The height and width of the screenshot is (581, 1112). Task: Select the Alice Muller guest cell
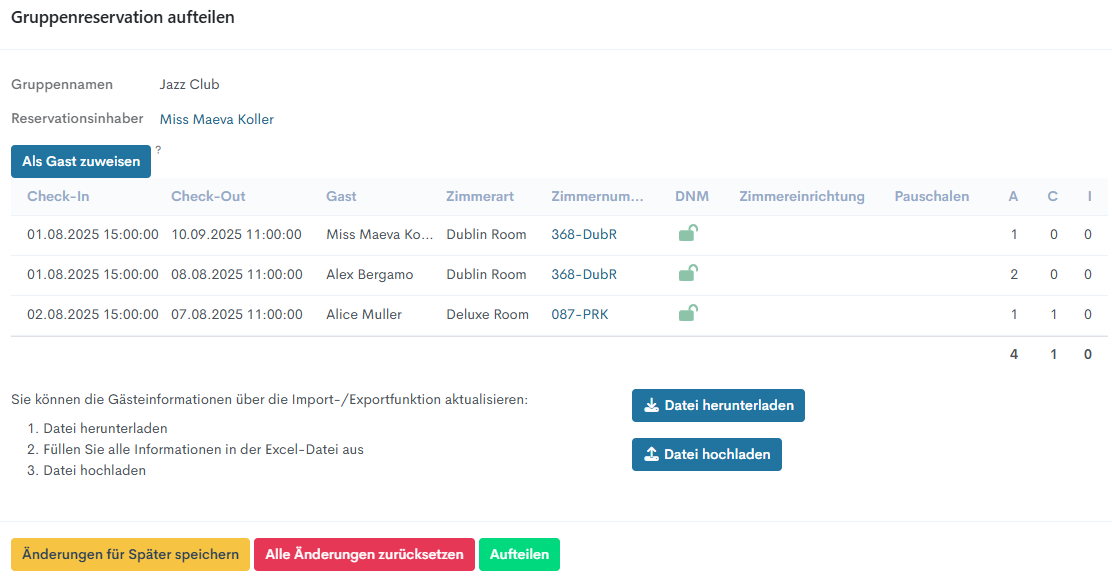pos(364,315)
